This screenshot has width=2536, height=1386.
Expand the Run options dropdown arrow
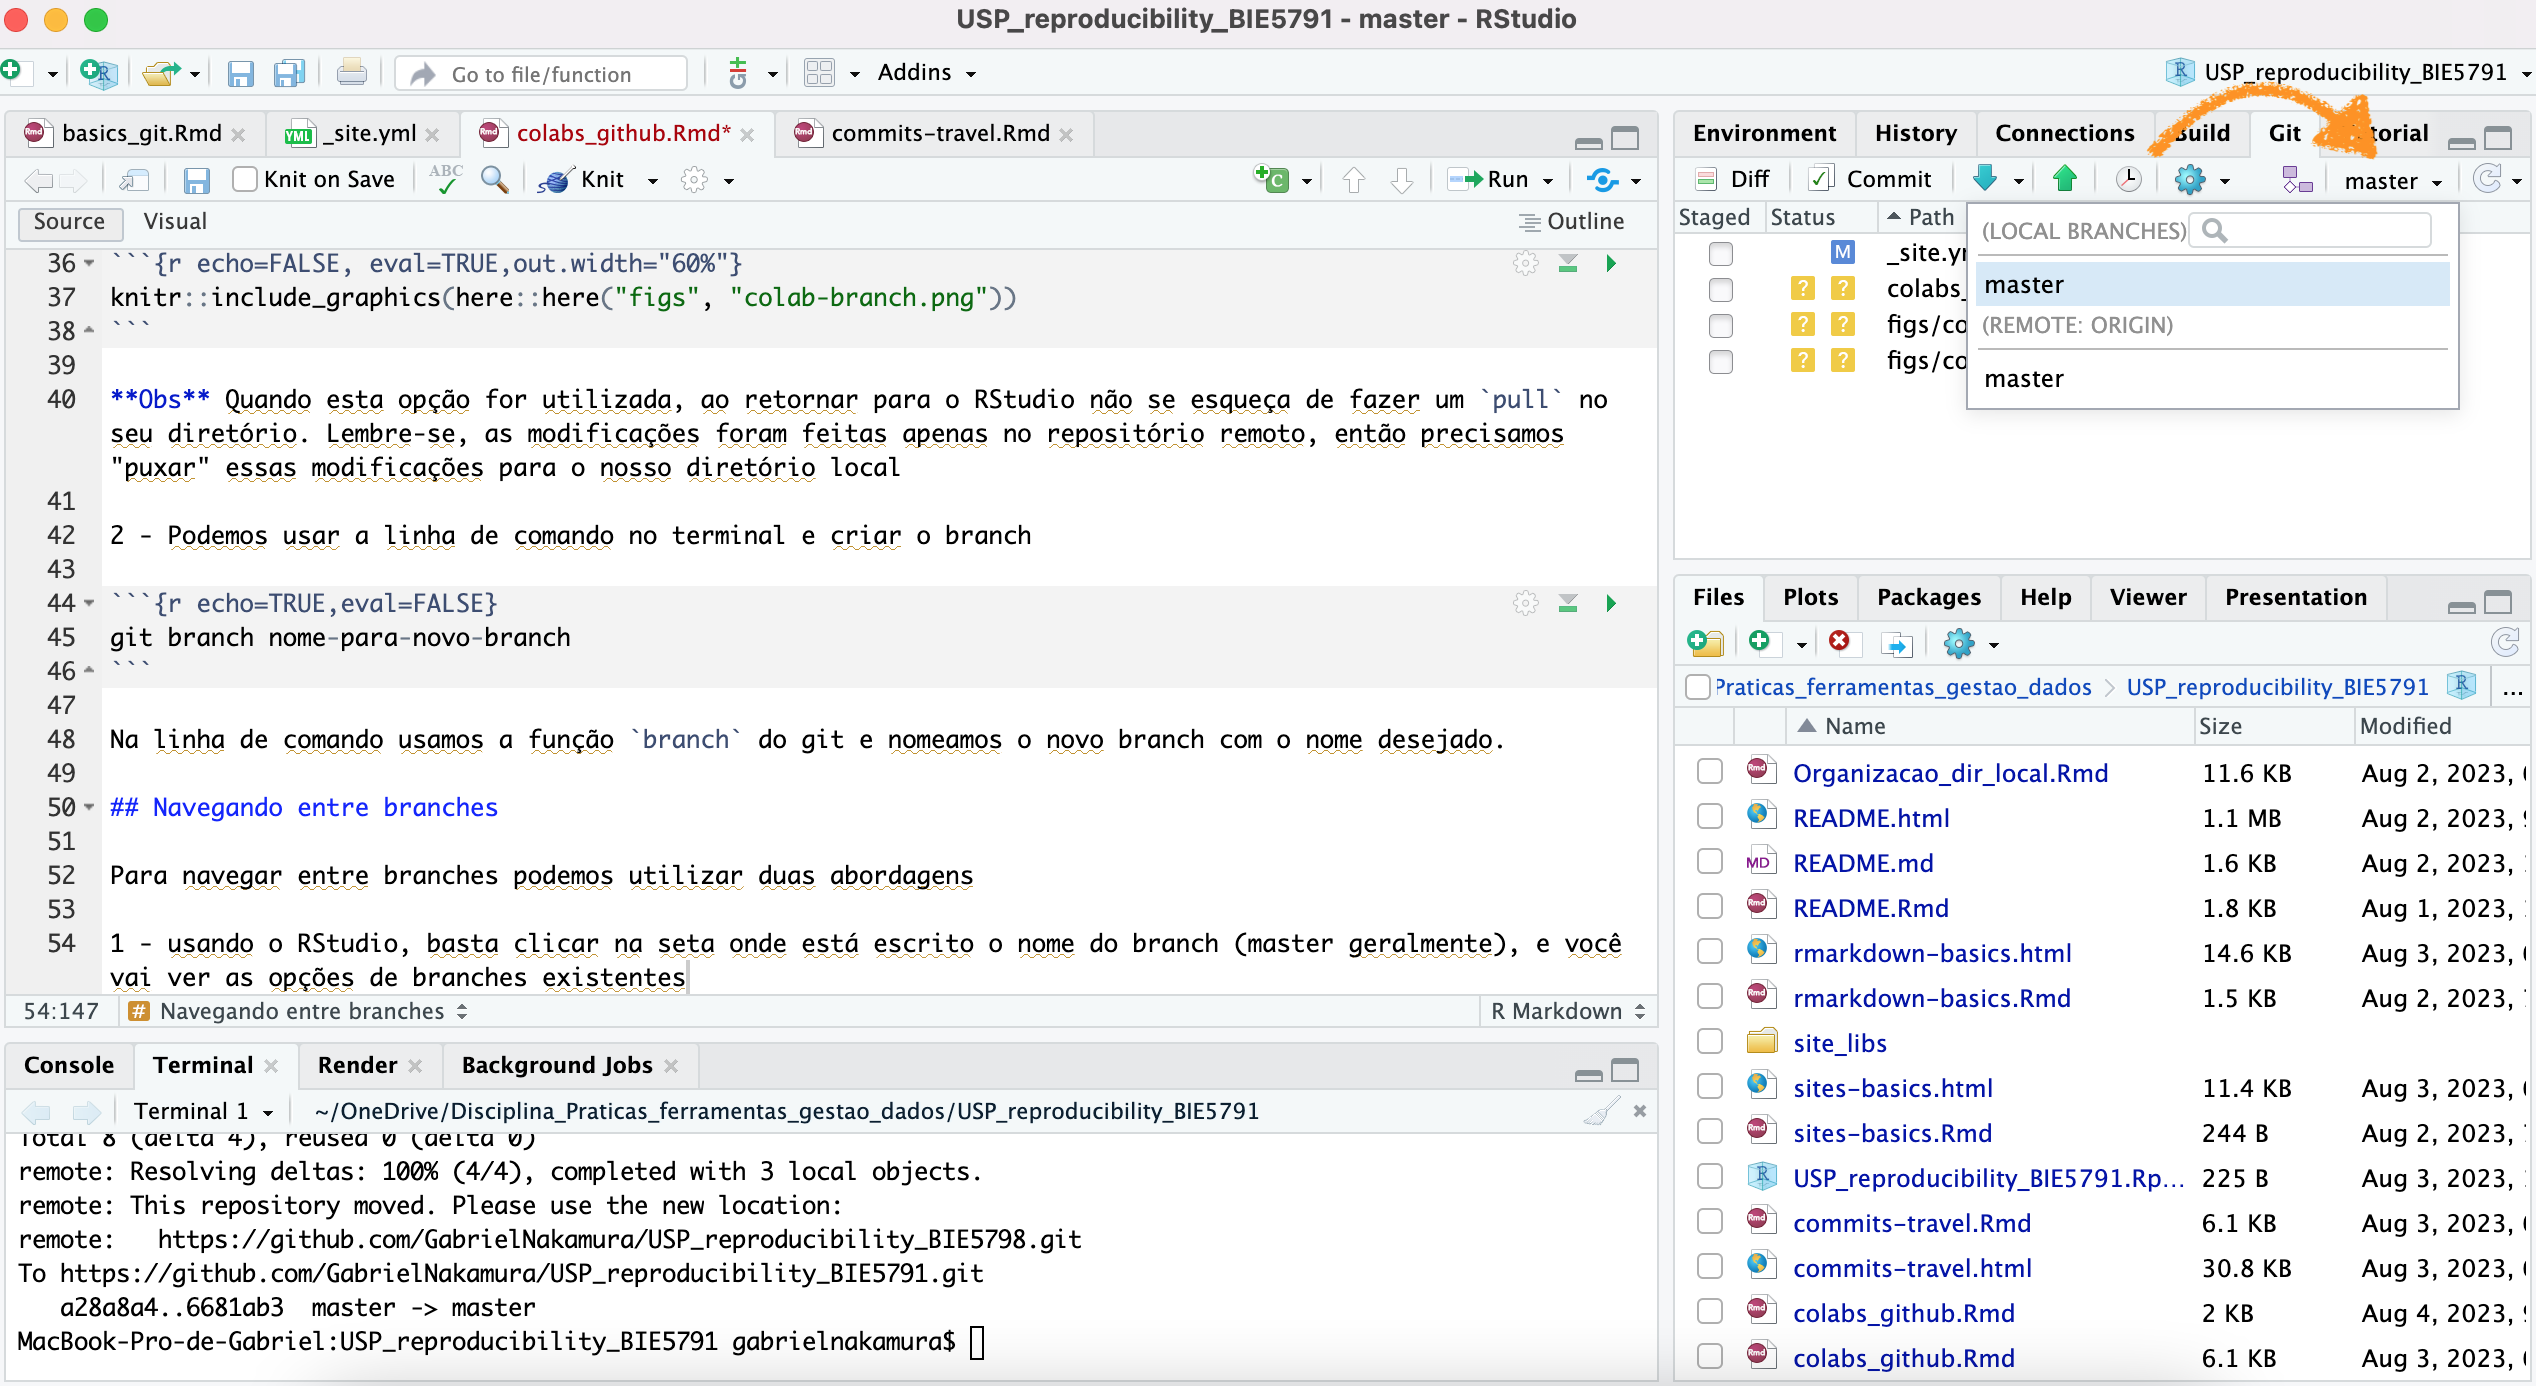1548,181
